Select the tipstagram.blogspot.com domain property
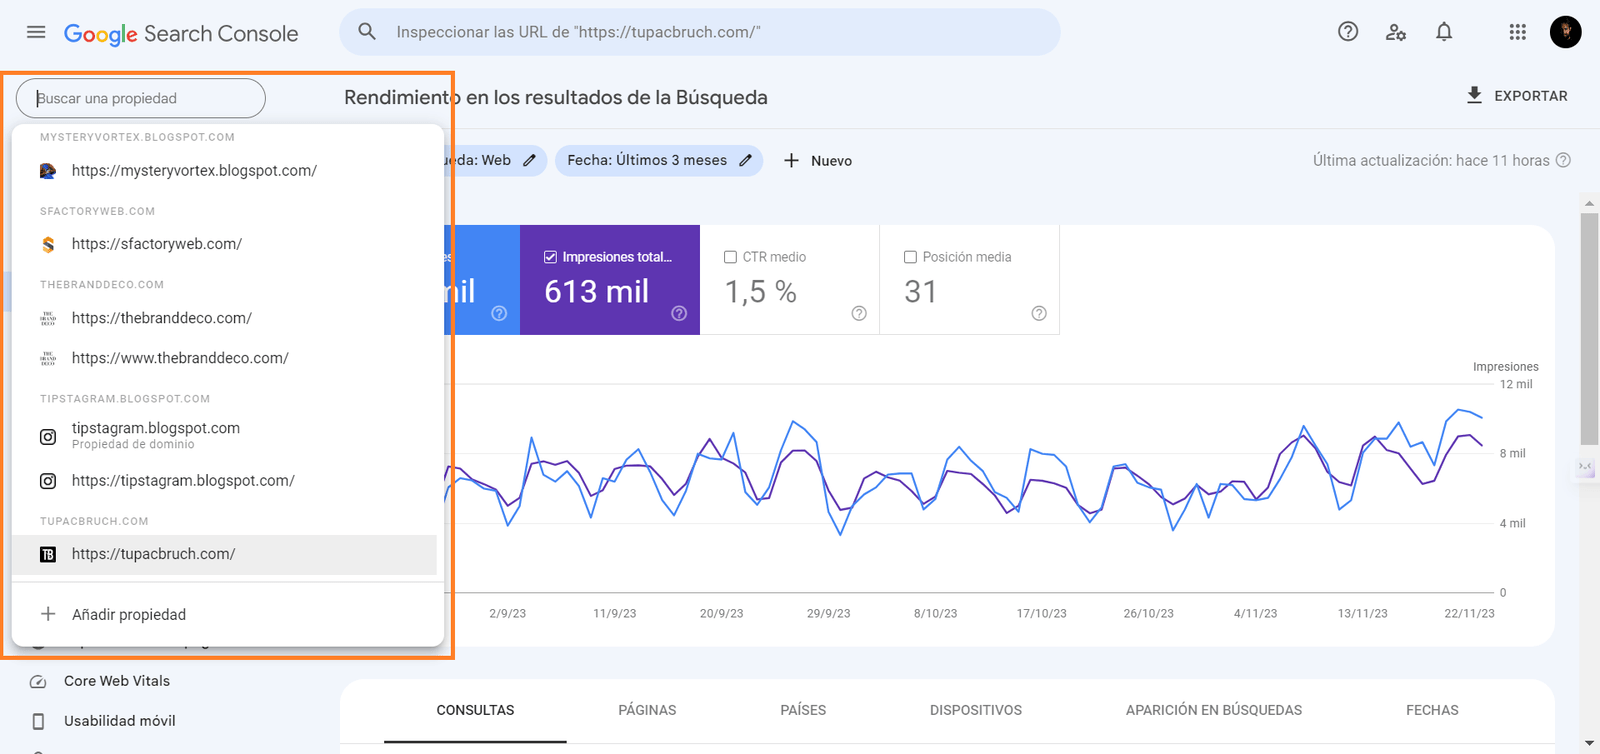The image size is (1600, 754). click(x=224, y=435)
